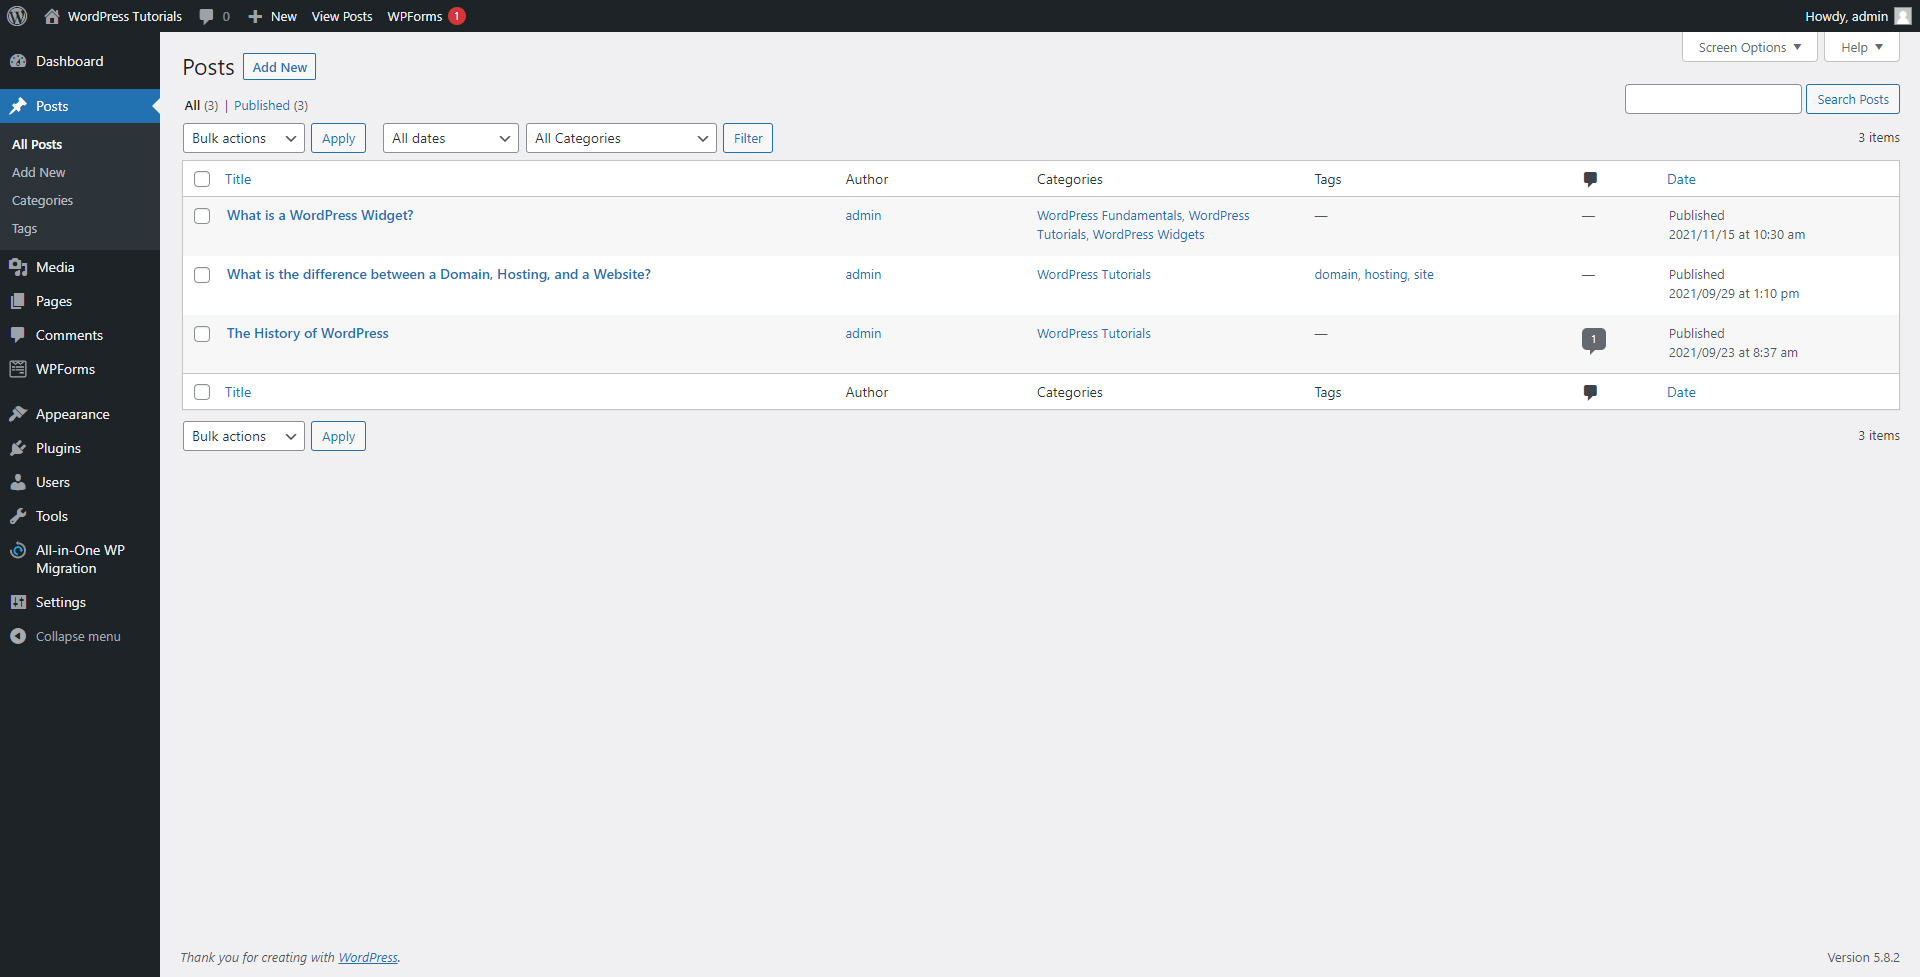Click the WordPress Widgets category link

point(1149,234)
